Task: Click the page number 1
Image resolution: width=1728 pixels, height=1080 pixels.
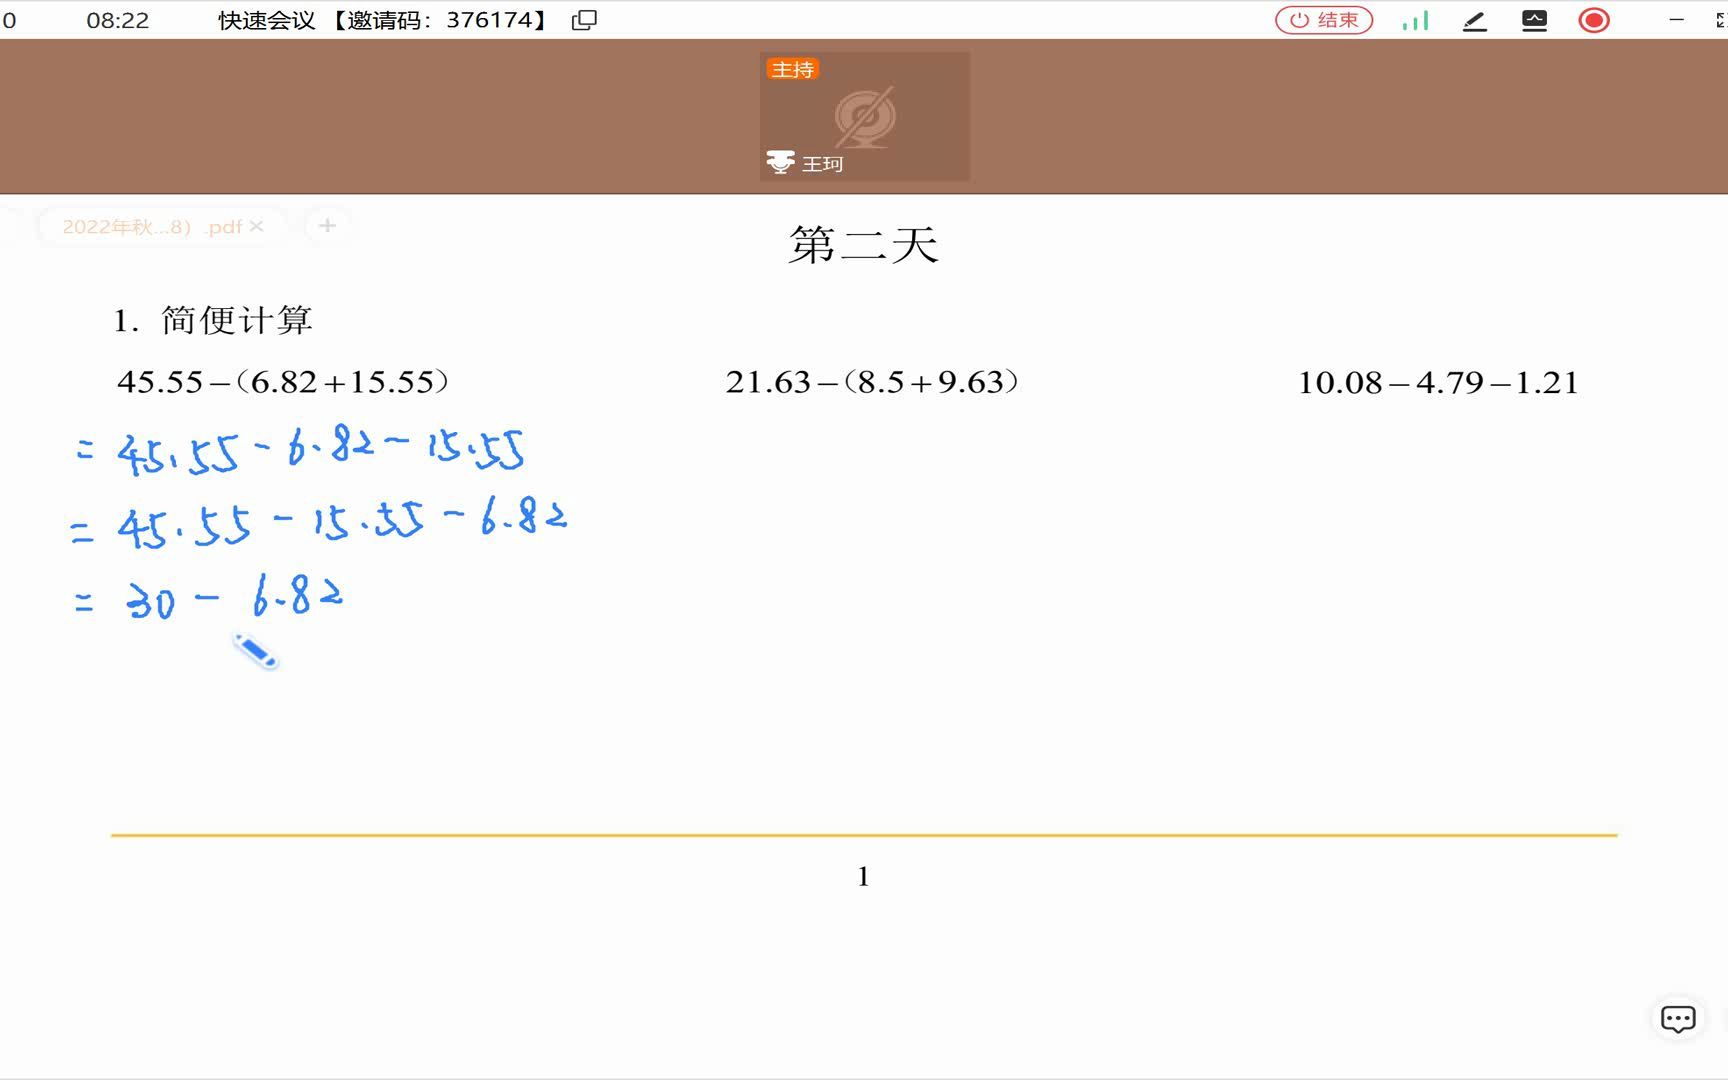Action: pyautogui.click(x=864, y=877)
